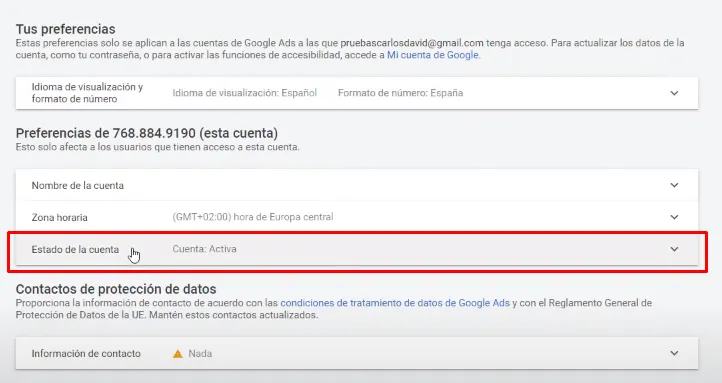Click the Tus preferencias heading
Screen dimensions: 722x383
tap(65, 29)
